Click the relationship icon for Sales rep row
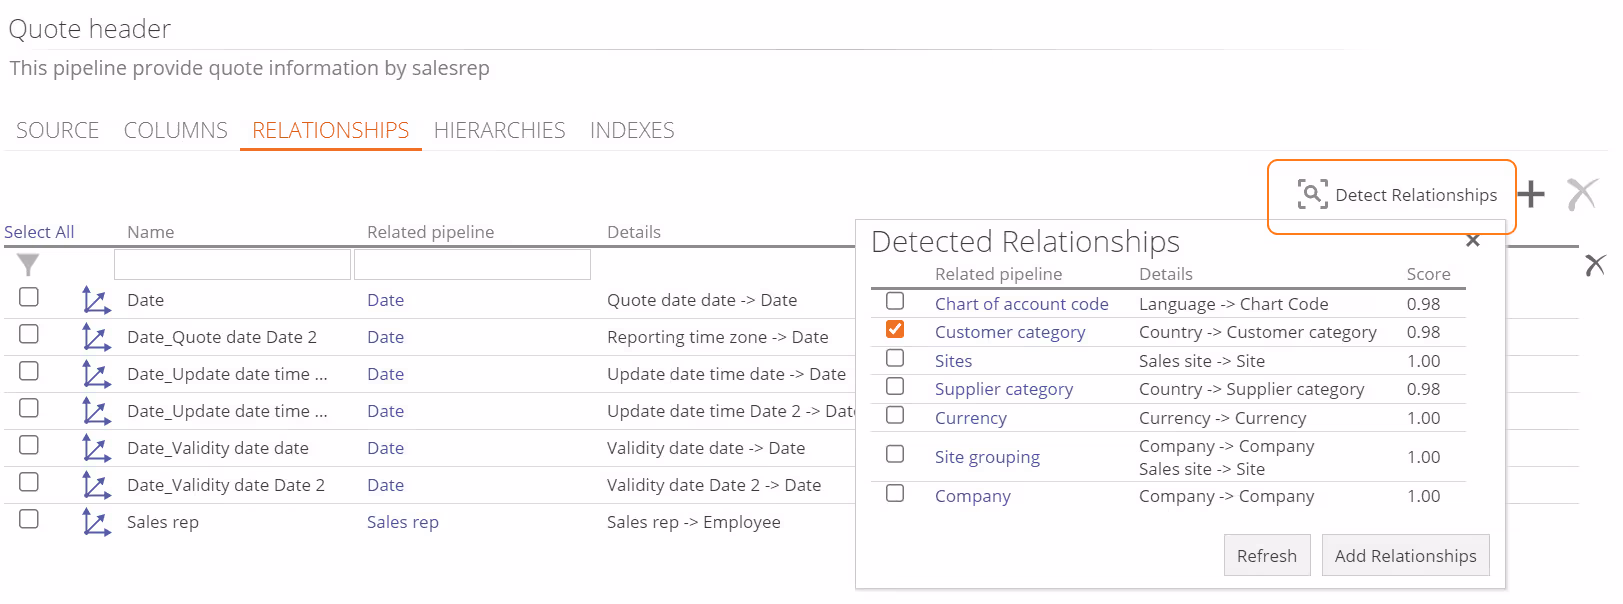The height and width of the screenshot is (604, 1623). 96,522
